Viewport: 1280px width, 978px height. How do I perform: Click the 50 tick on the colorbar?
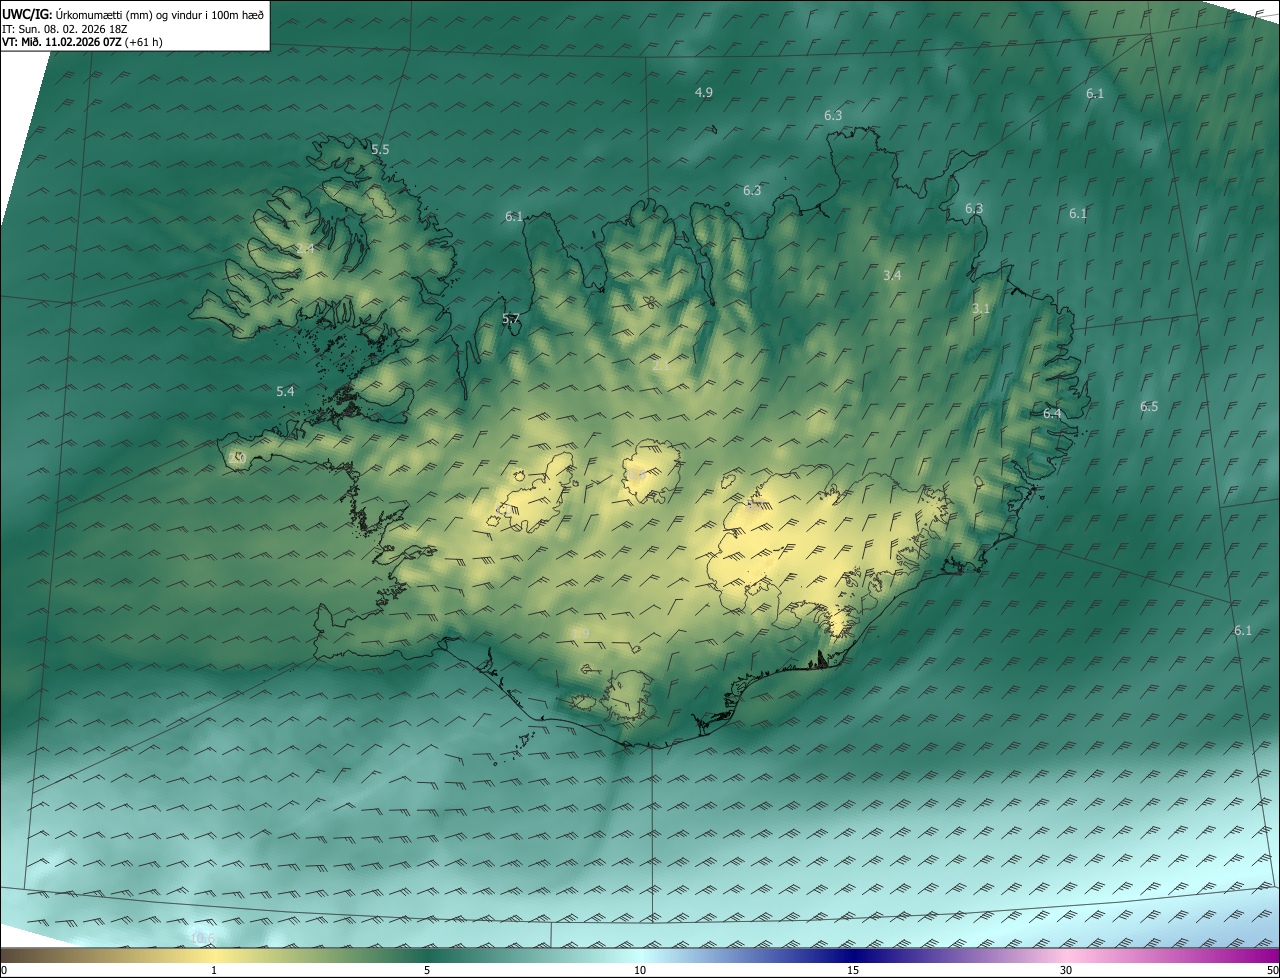(1272, 970)
